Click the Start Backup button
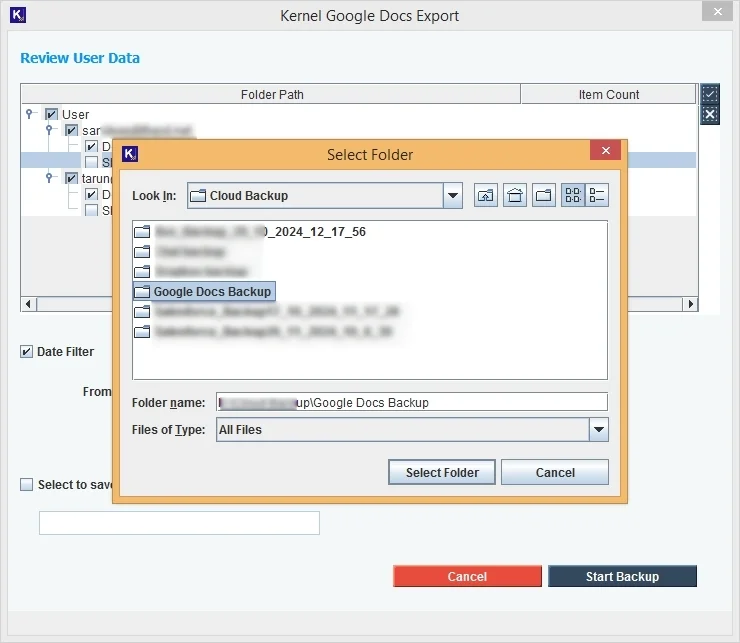 tap(622, 577)
